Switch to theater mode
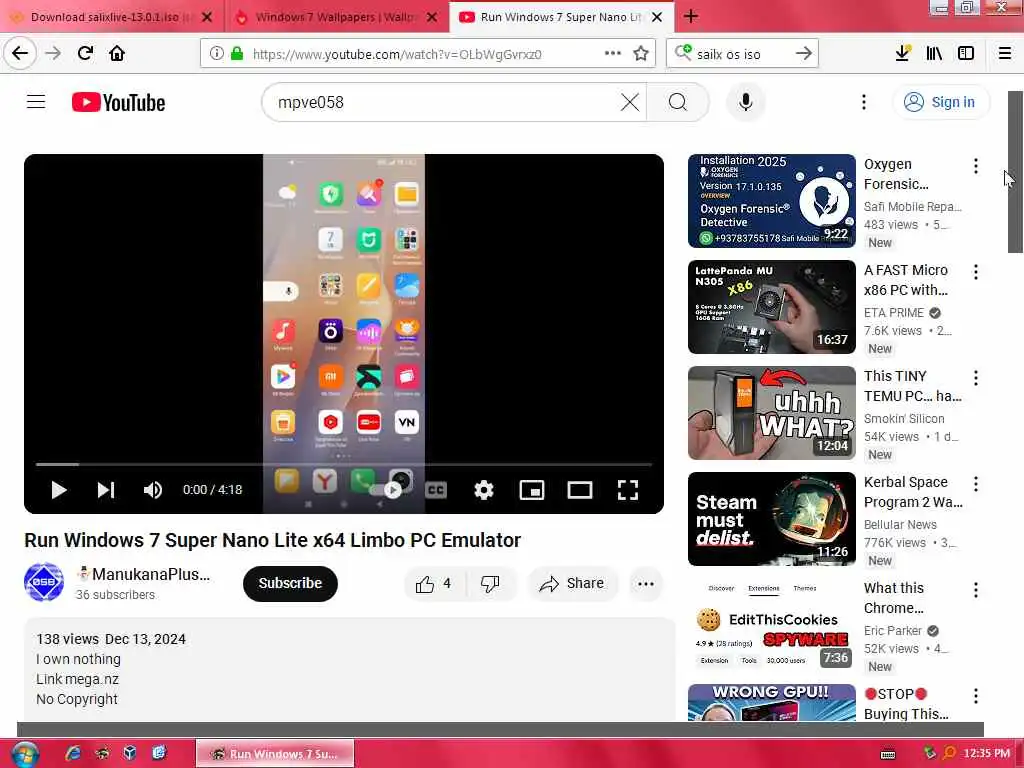Screen dimensions: 1024x768 [x=579, y=490]
